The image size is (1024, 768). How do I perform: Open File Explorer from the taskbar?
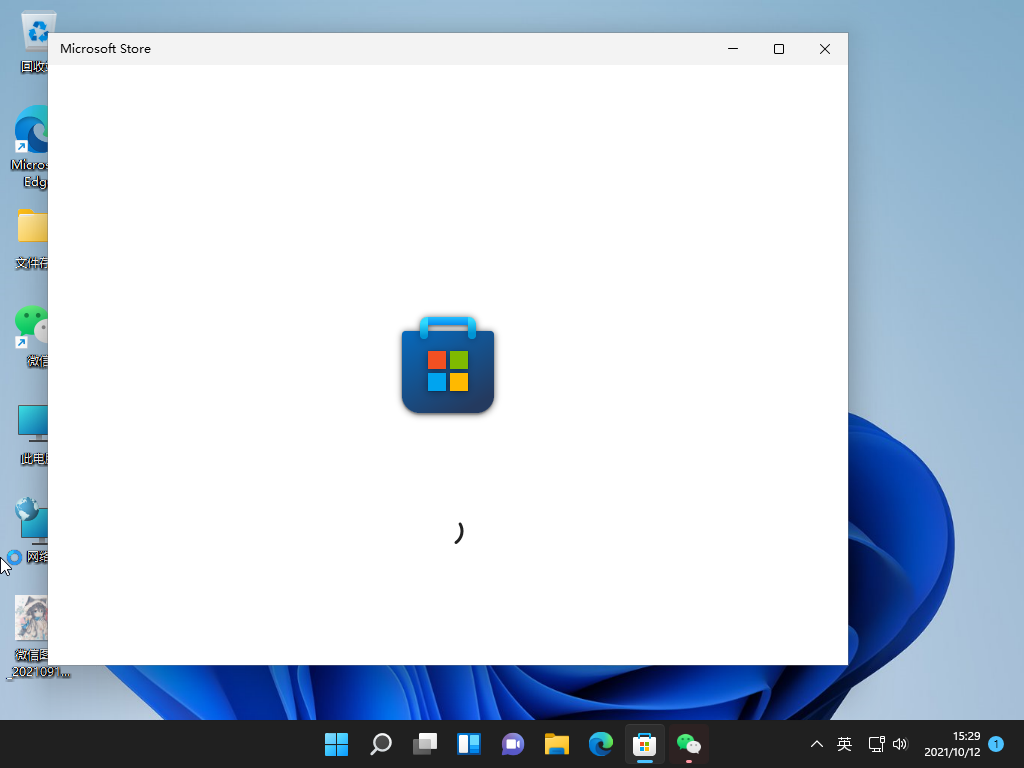[x=557, y=744]
